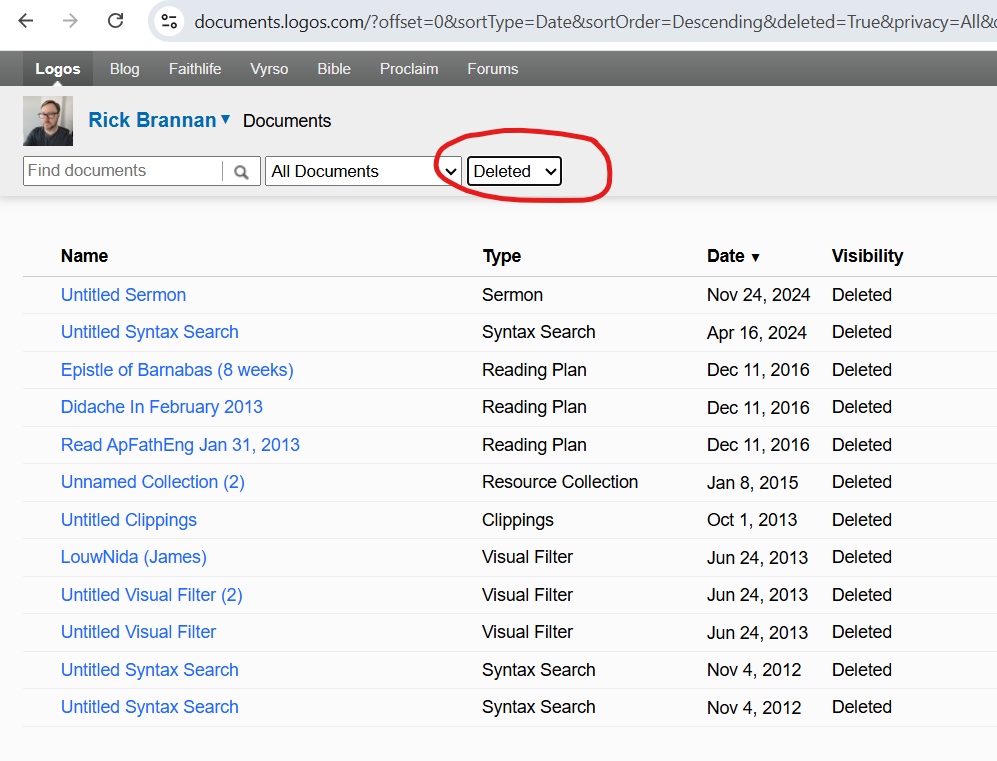This screenshot has height=761, width=997.
Task: Sort the list by the Name header
Action: 84,256
